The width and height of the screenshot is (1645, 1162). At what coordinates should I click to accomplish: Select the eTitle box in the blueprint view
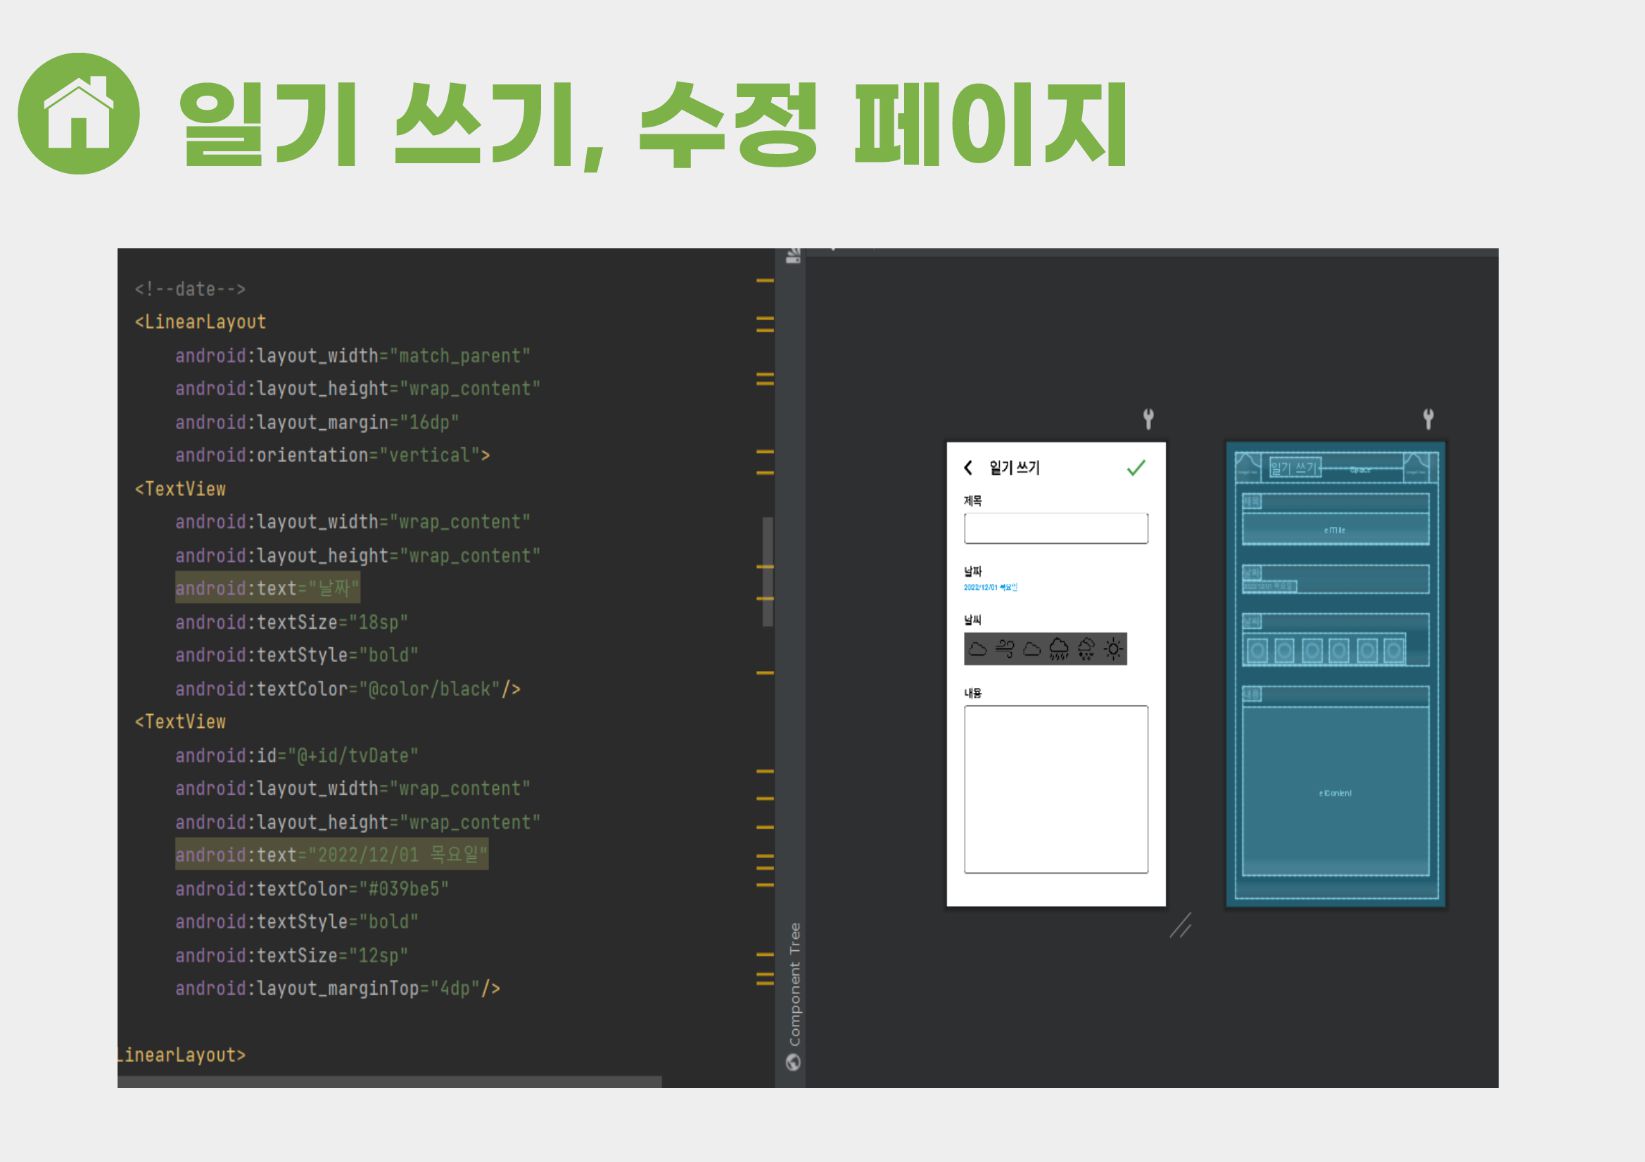click(1335, 529)
